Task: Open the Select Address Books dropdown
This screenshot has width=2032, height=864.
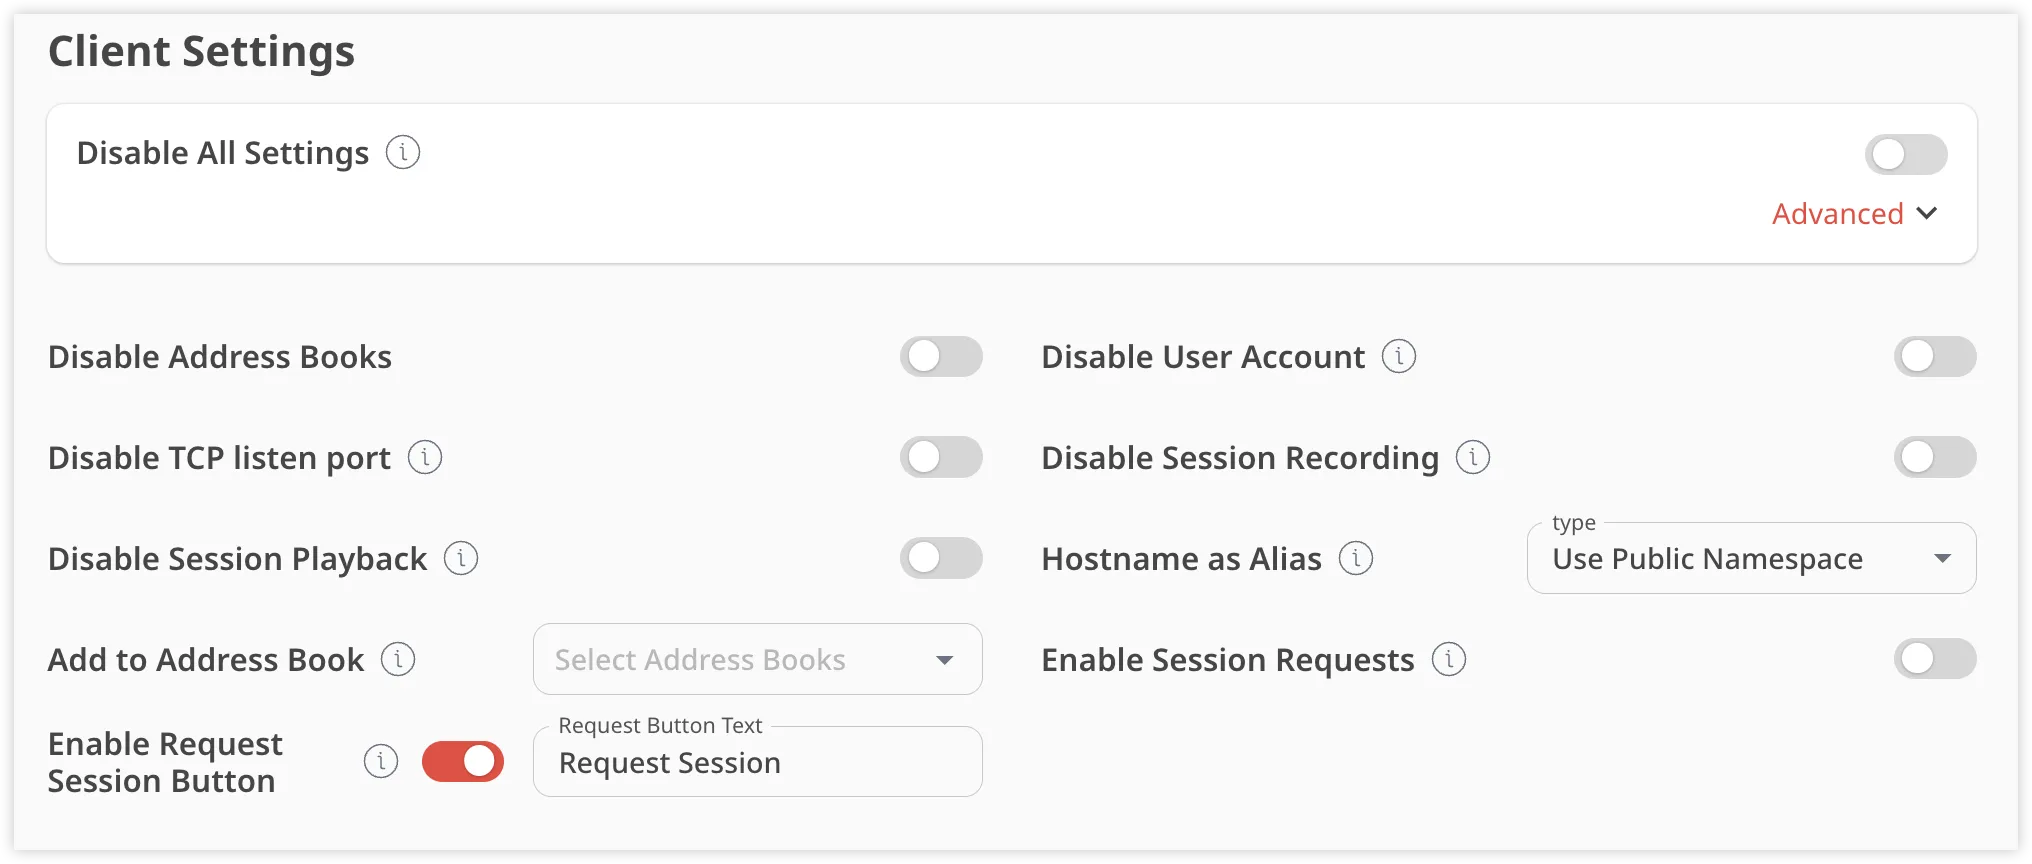Action: (757, 660)
